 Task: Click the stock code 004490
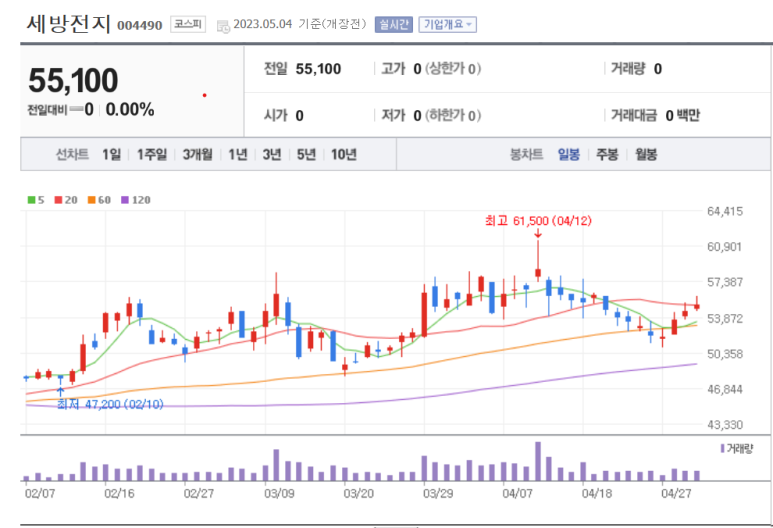coord(140,26)
